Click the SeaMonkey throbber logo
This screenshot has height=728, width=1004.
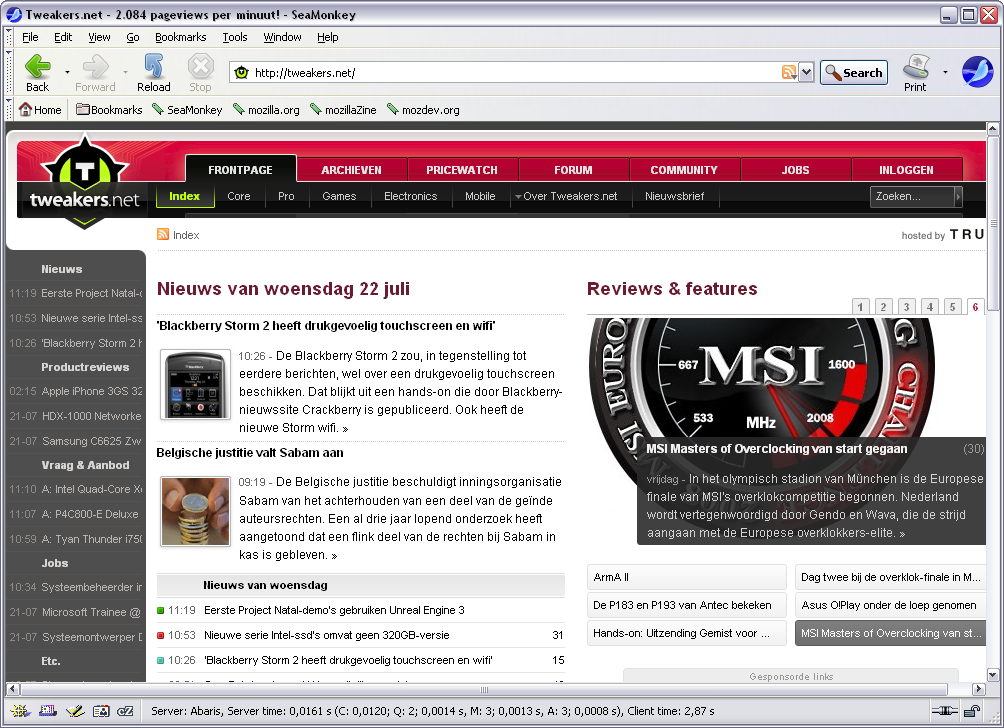click(977, 72)
